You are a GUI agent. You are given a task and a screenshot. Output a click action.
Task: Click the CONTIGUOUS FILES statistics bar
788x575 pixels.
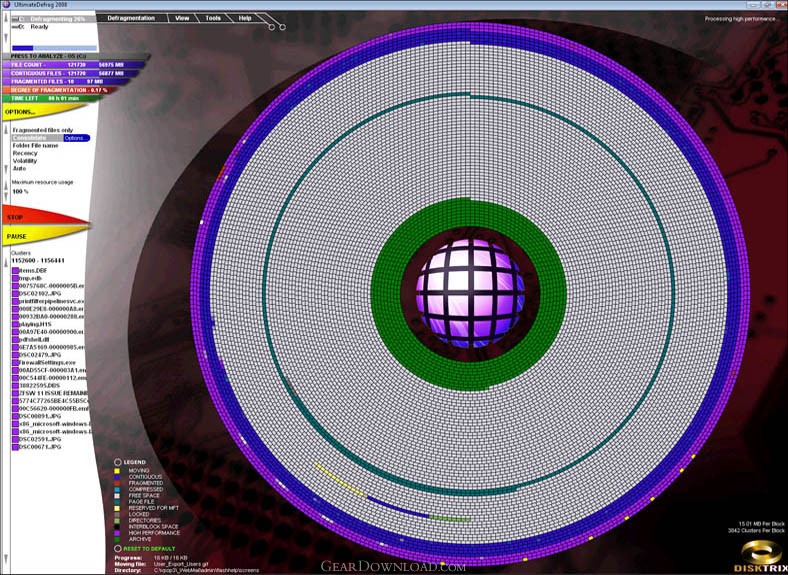pyautogui.click(x=70, y=73)
